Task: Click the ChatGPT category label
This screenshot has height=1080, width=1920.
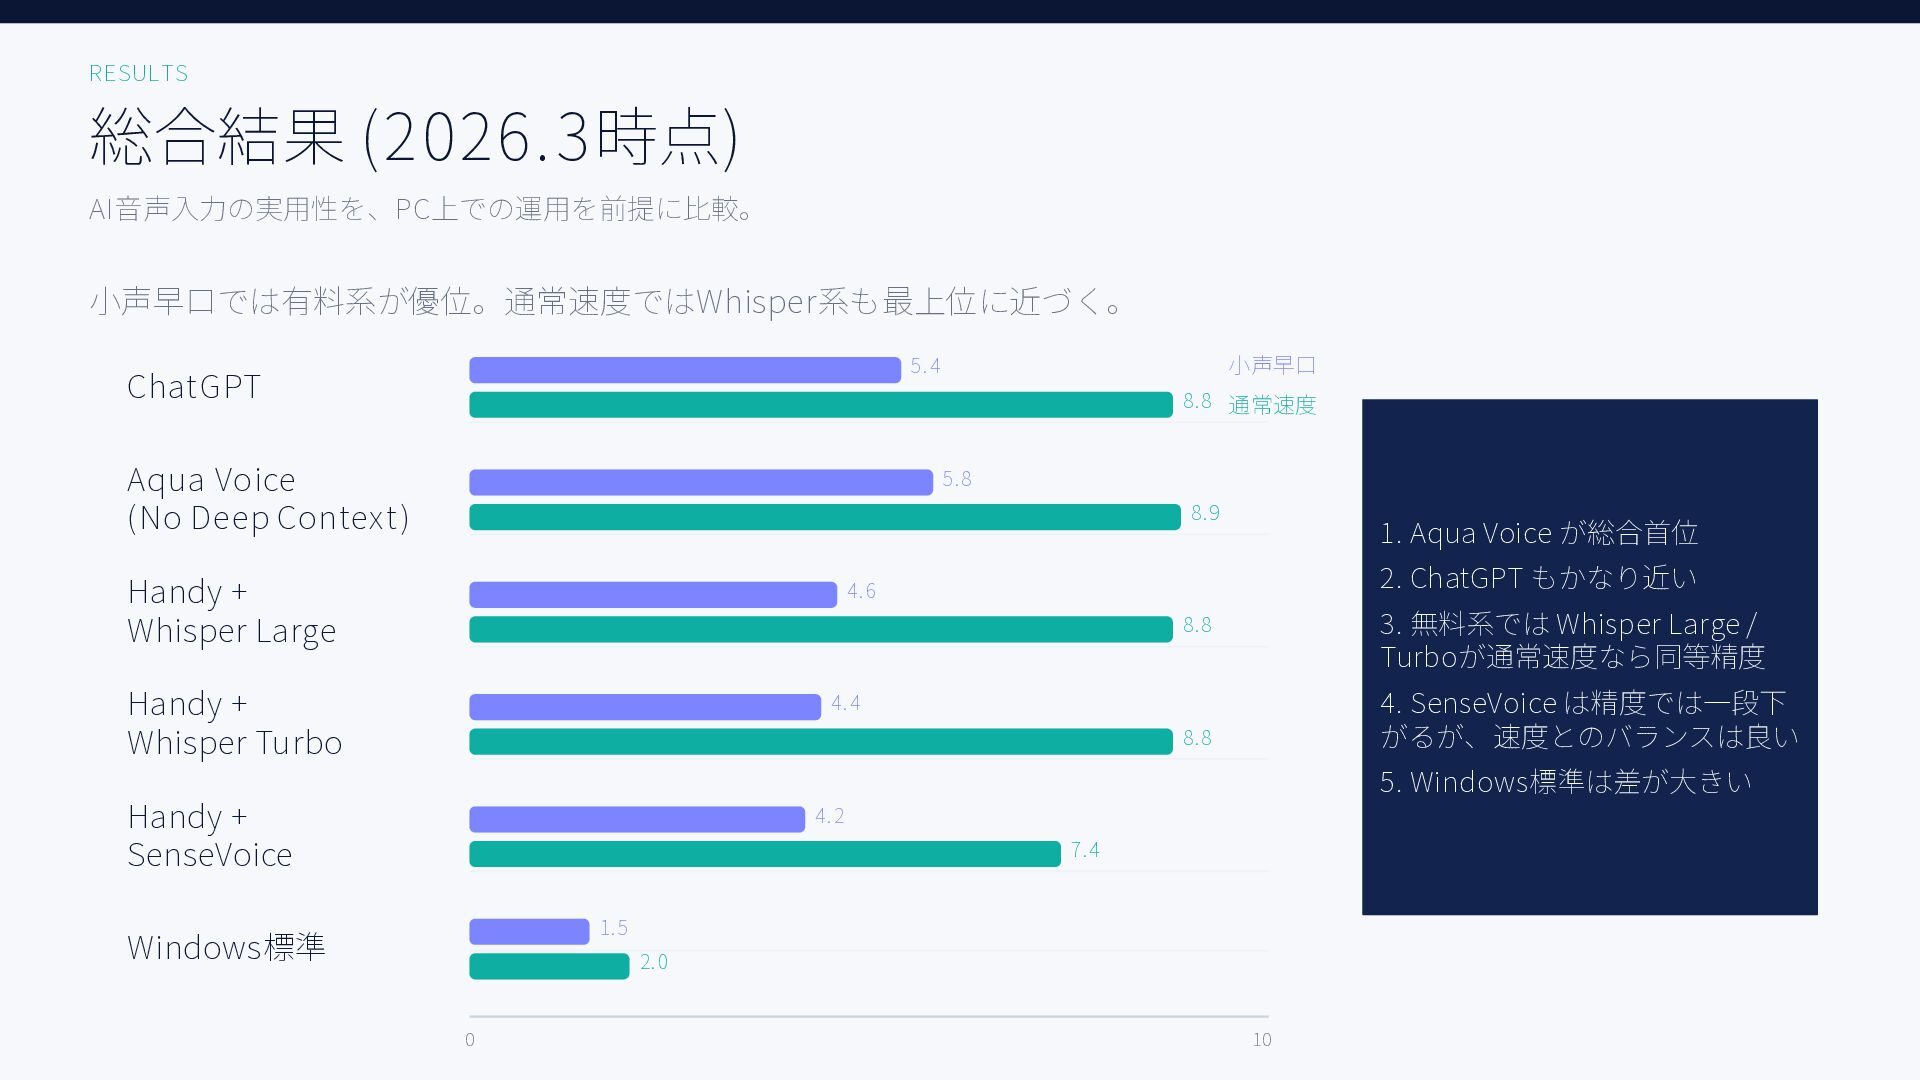Action: (x=194, y=387)
